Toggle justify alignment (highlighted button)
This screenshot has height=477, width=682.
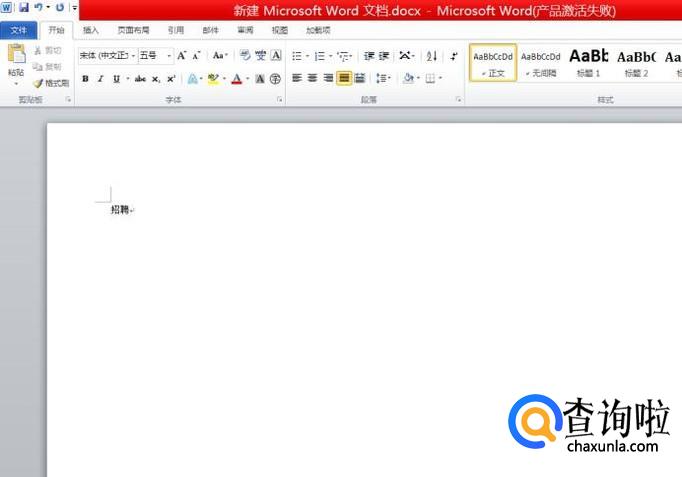(x=344, y=78)
